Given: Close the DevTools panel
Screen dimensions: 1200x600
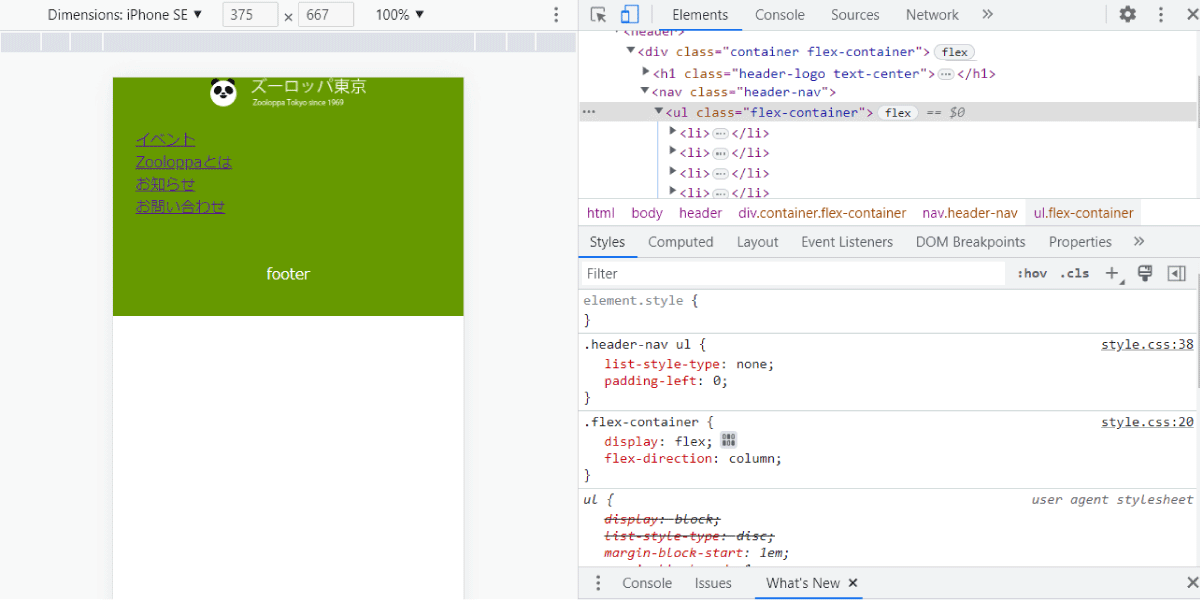Looking at the screenshot, I should [1192, 15].
